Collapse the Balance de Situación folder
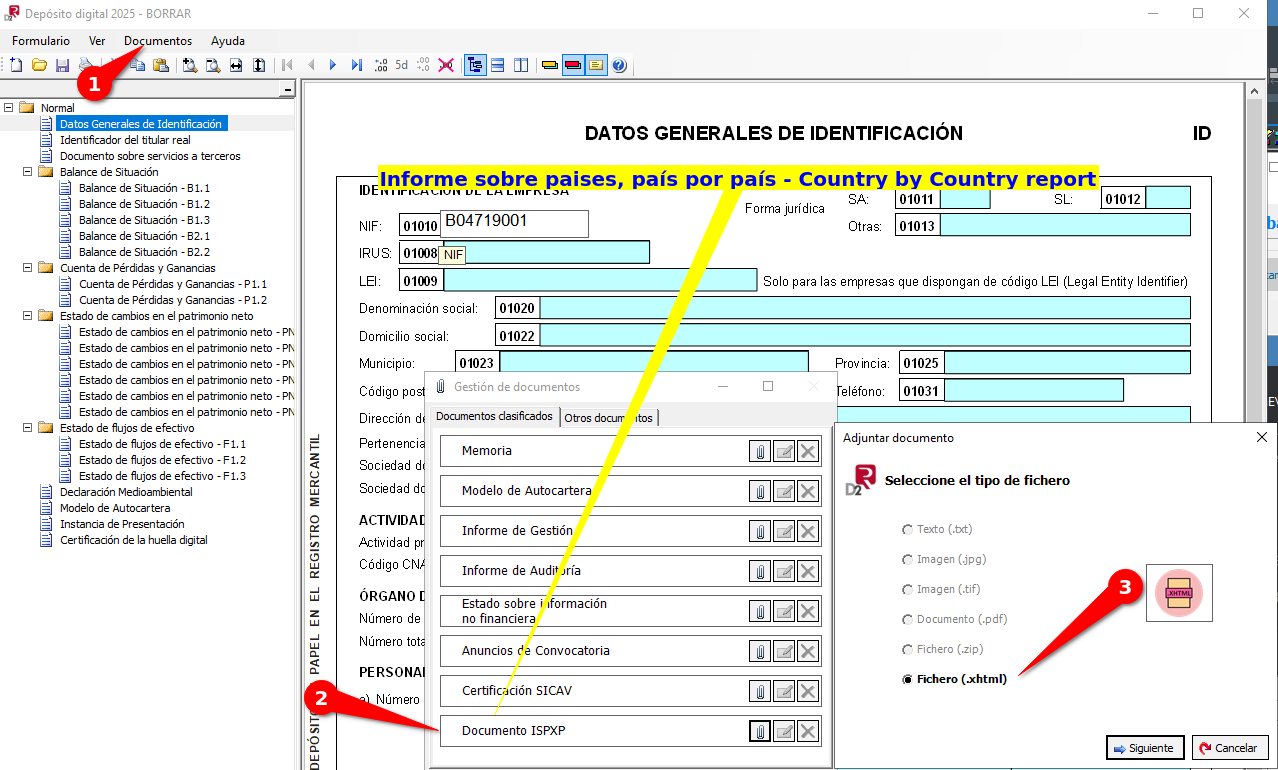Viewport: 1278px width, 770px height. 27,171
